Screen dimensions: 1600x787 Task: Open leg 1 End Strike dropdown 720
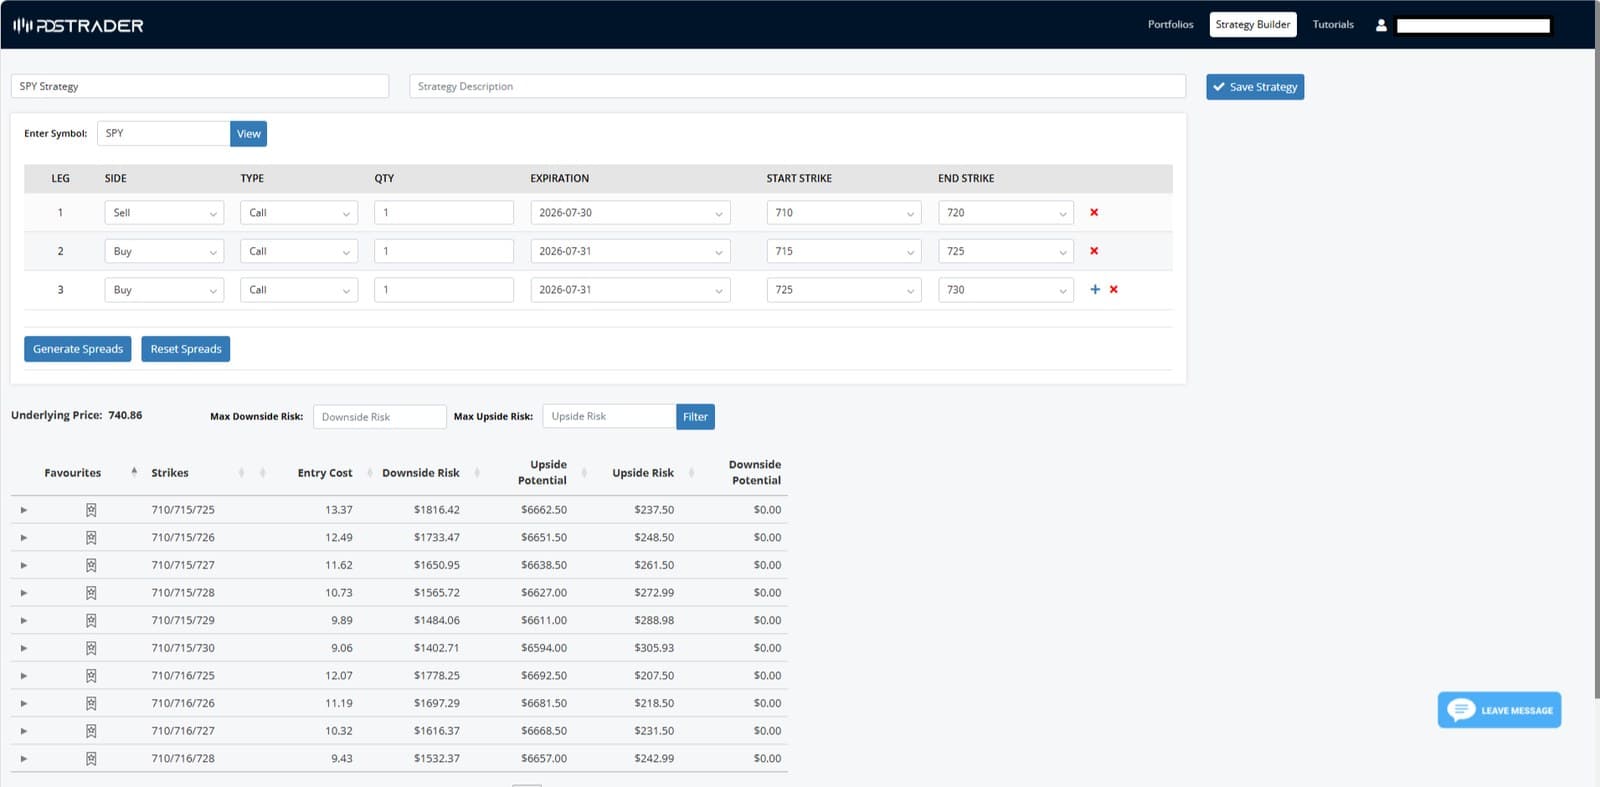point(1006,213)
